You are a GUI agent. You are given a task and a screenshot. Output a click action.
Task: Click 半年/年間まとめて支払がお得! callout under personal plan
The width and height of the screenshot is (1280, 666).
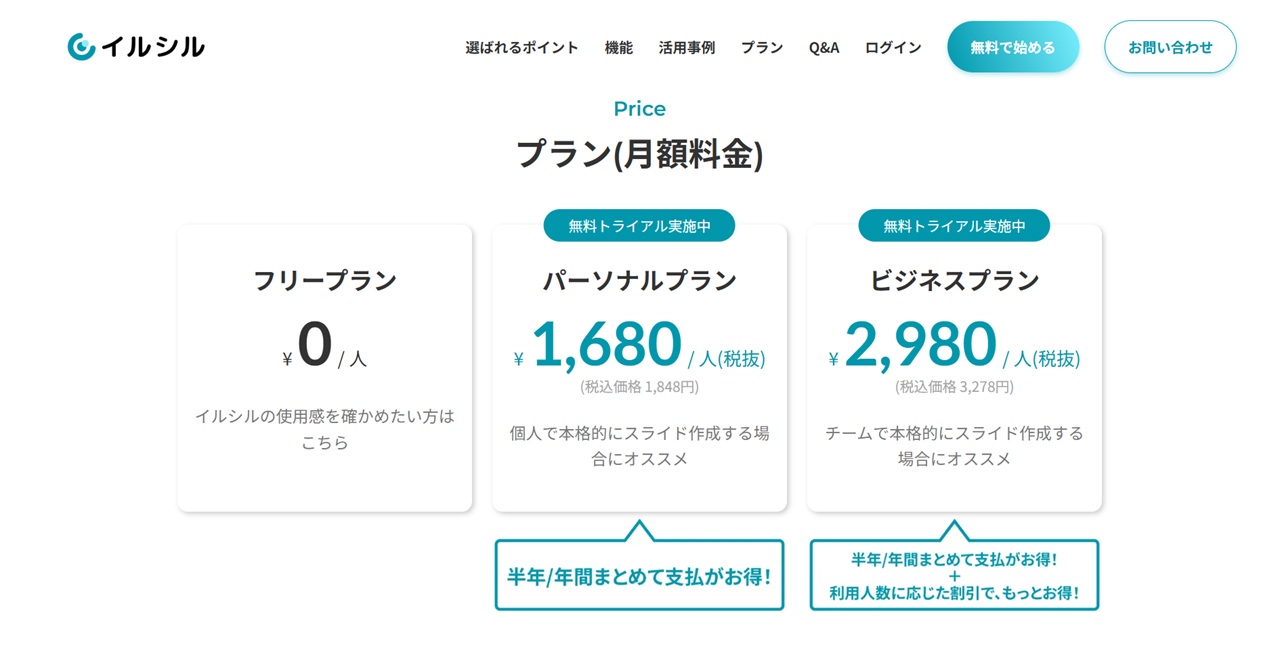640,576
